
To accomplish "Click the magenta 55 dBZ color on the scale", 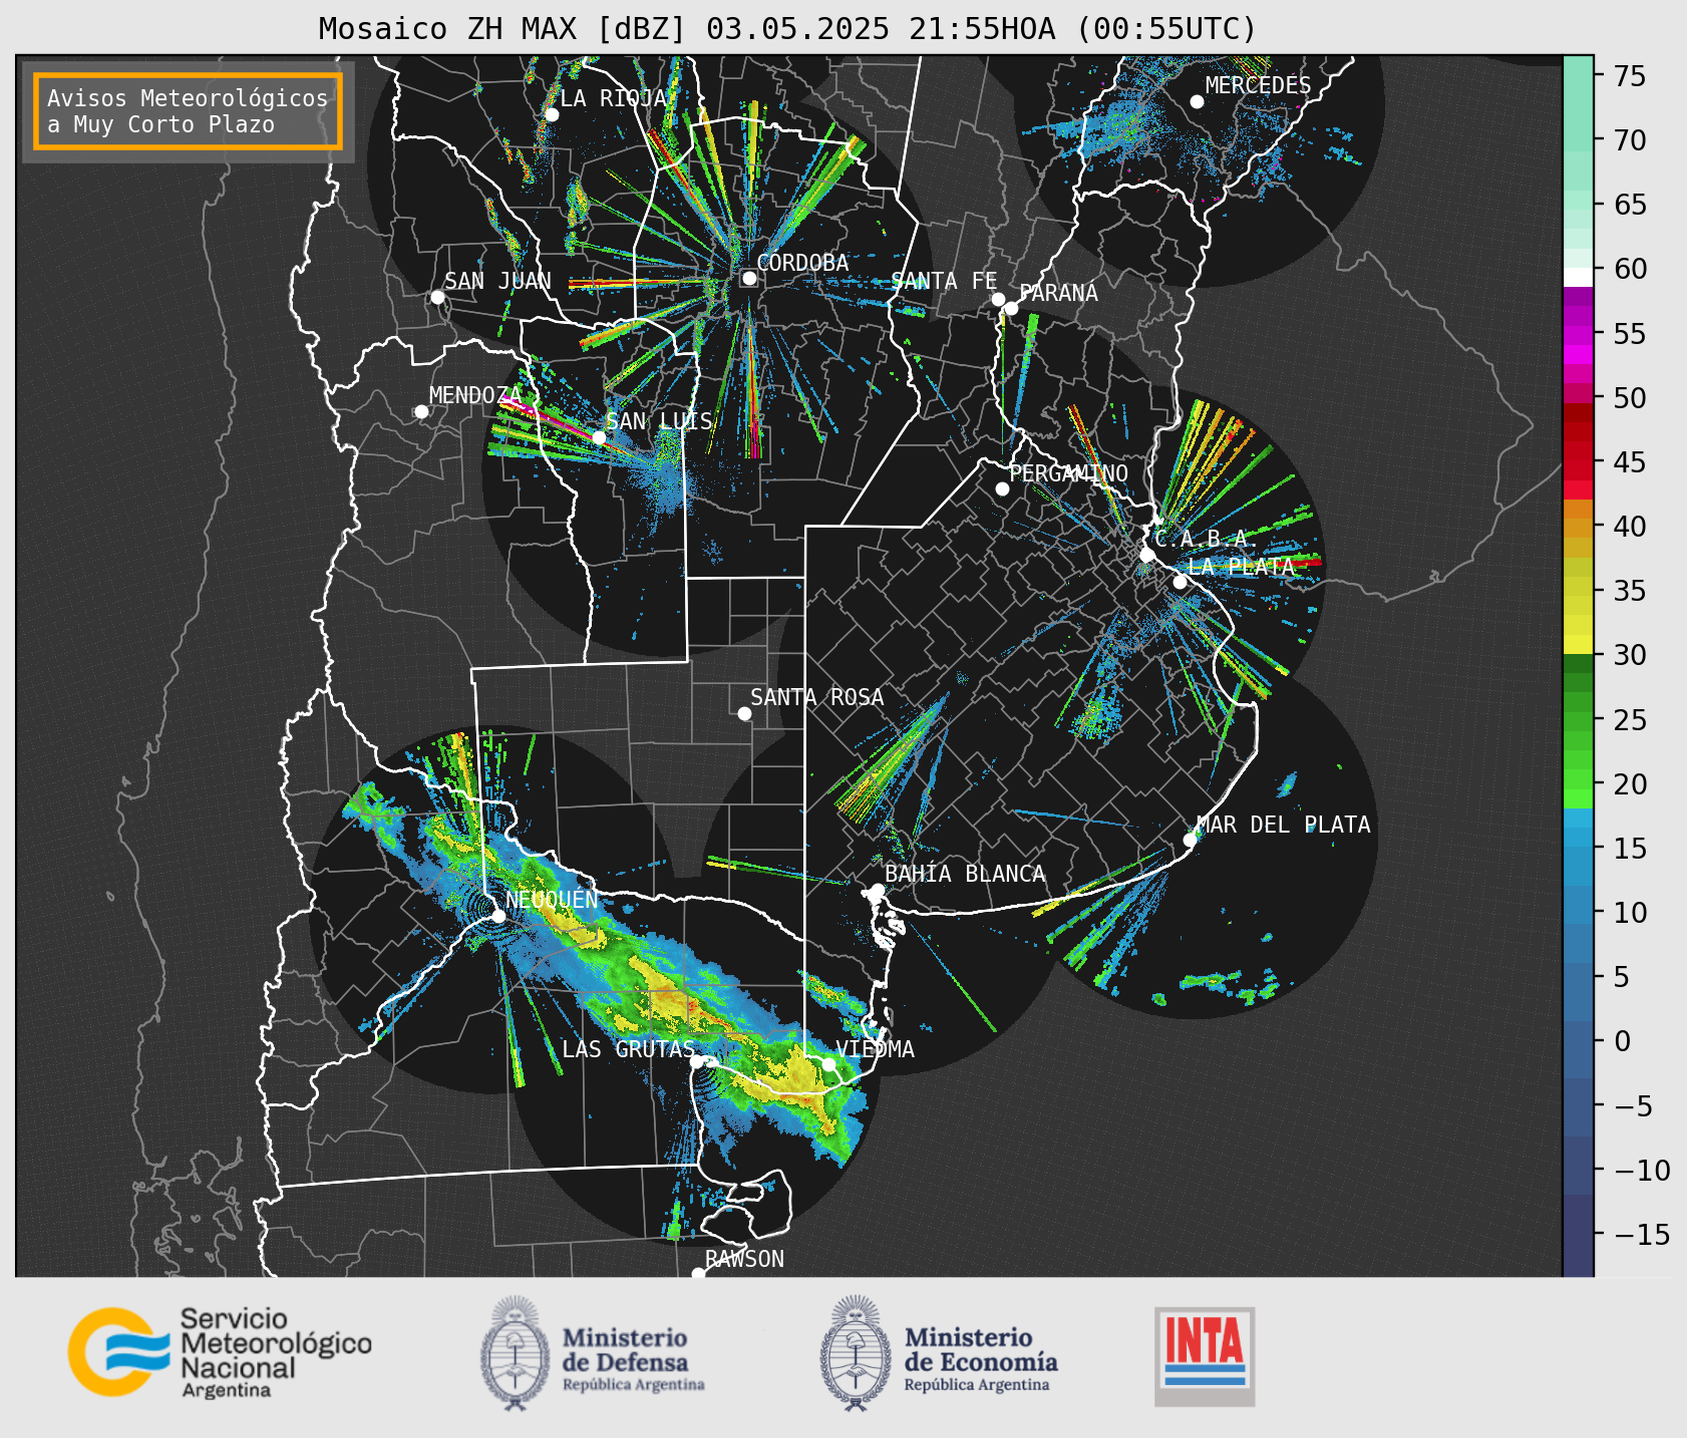I will 1578,333.
